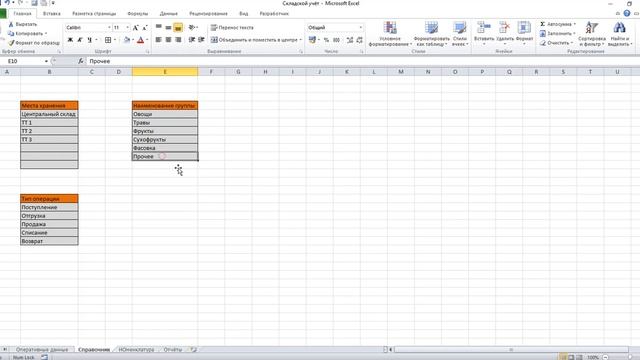Image resolution: width=640 pixels, height=360 pixels.
Task: Click the borders icon in font group
Action: click(x=108, y=40)
